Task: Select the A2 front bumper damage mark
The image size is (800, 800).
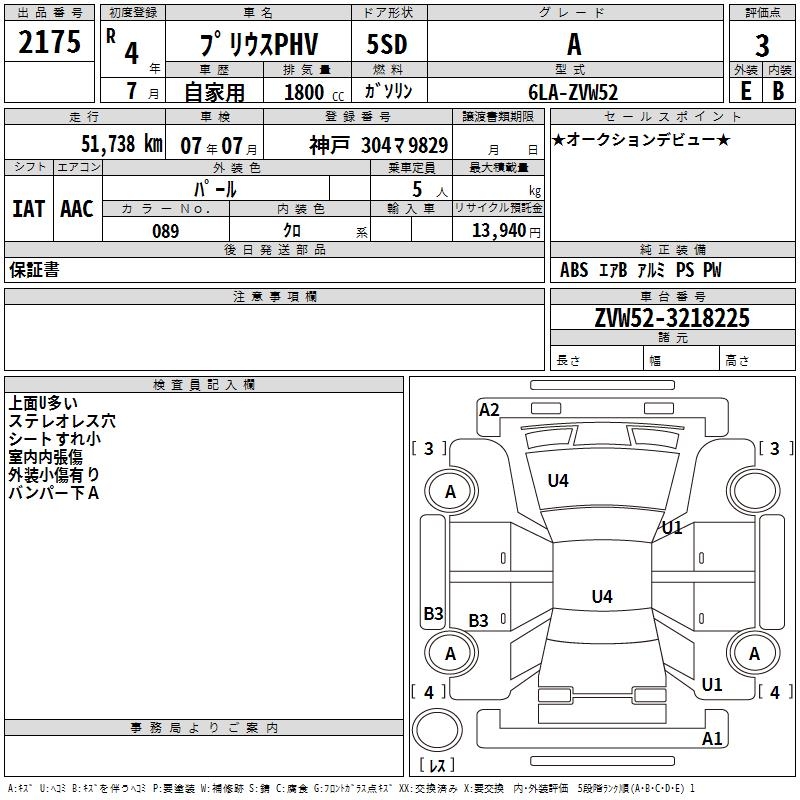Action: [x=489, y=409]
